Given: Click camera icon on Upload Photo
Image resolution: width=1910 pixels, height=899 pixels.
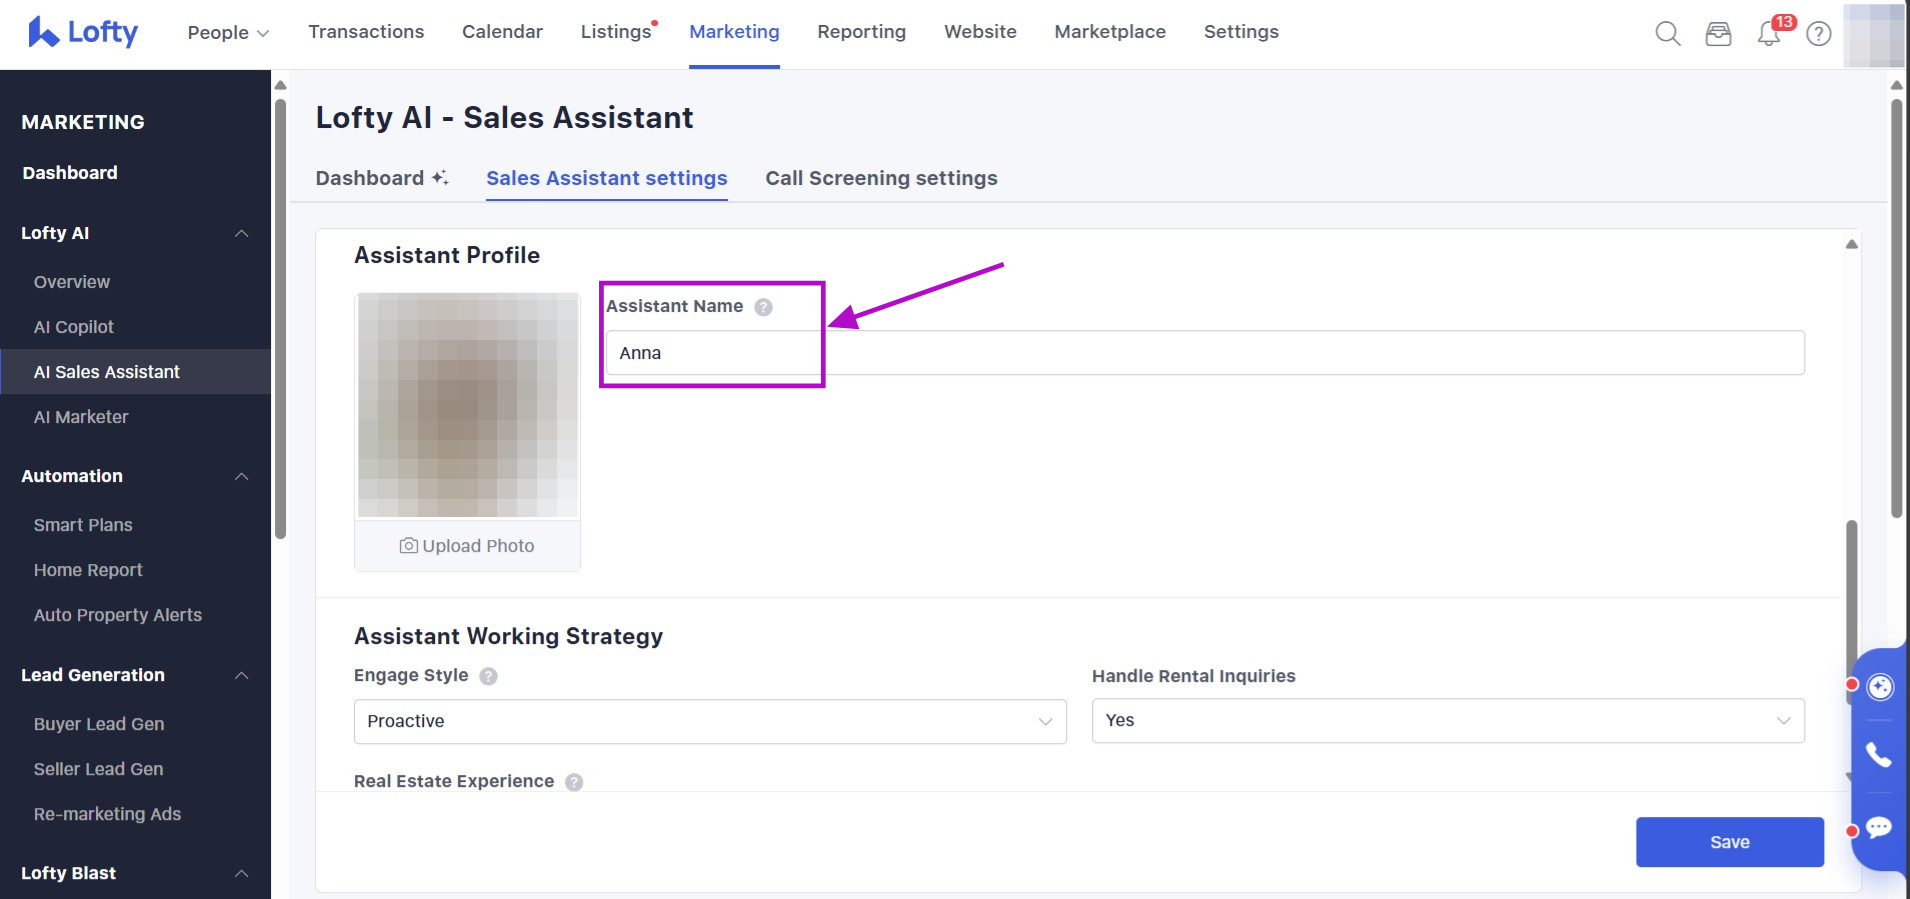Looking at the screenshot, I should [x=409, y=546].
